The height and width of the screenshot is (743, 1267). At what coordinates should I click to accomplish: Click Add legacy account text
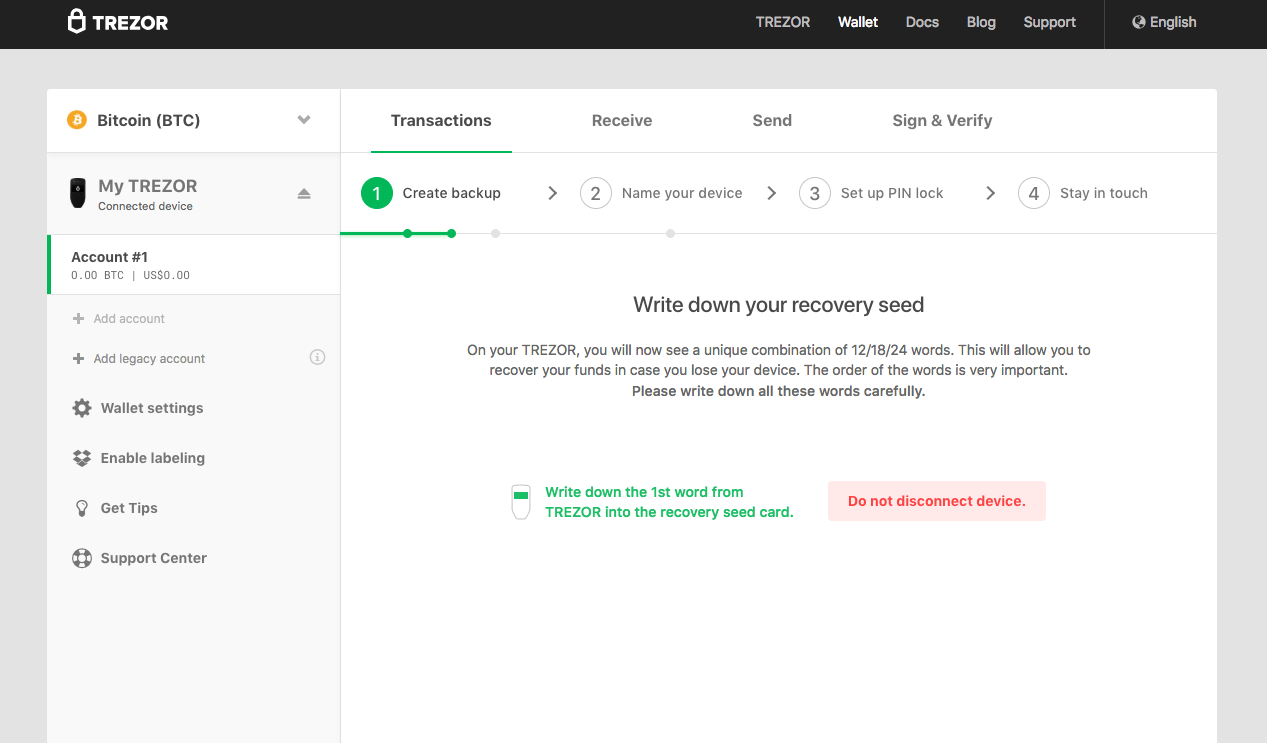[x=149, y=359]
